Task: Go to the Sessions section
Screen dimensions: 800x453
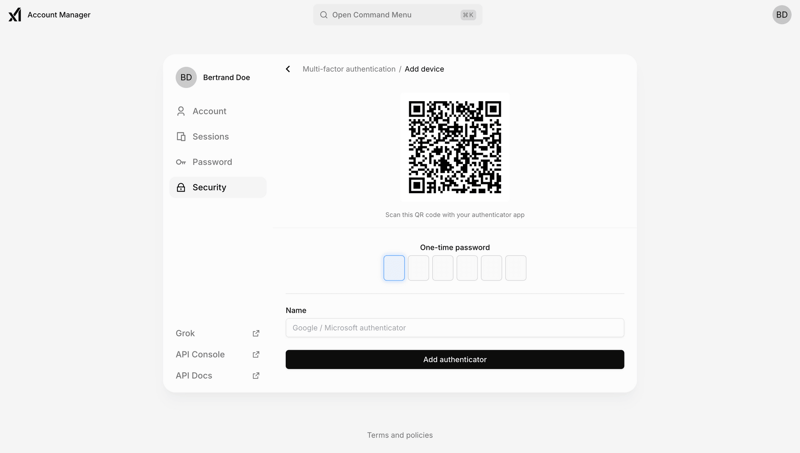Action: tap(218, 136)
